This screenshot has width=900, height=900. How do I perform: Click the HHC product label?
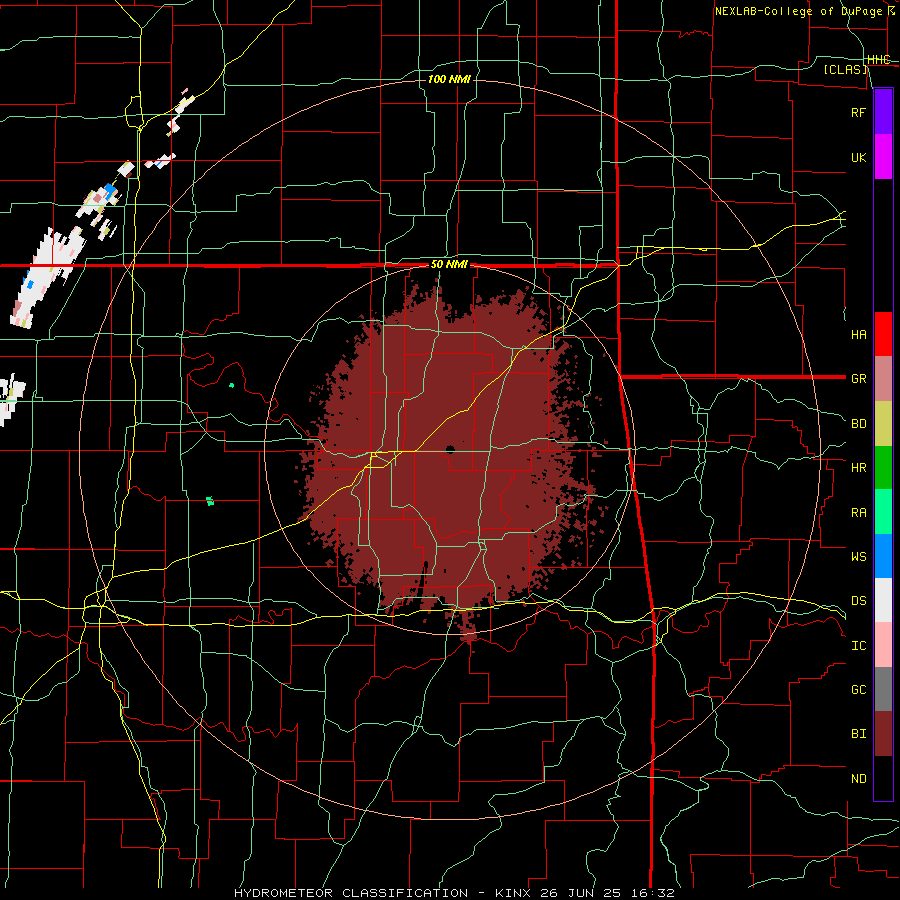point(878,60)
